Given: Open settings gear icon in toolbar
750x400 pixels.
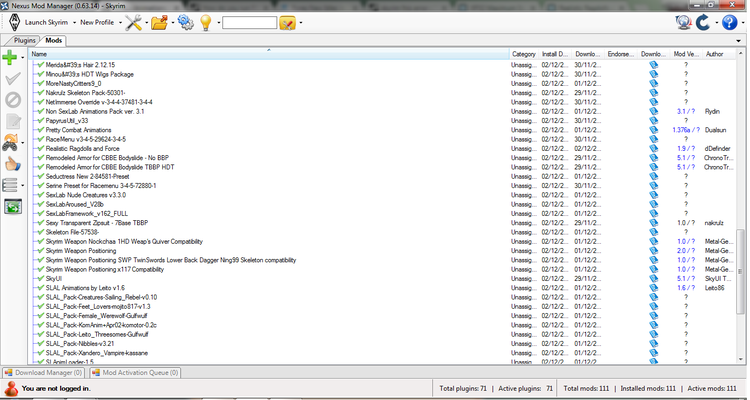Looking at the screenshot, I should pyautogui.click(x=186, y=22).
